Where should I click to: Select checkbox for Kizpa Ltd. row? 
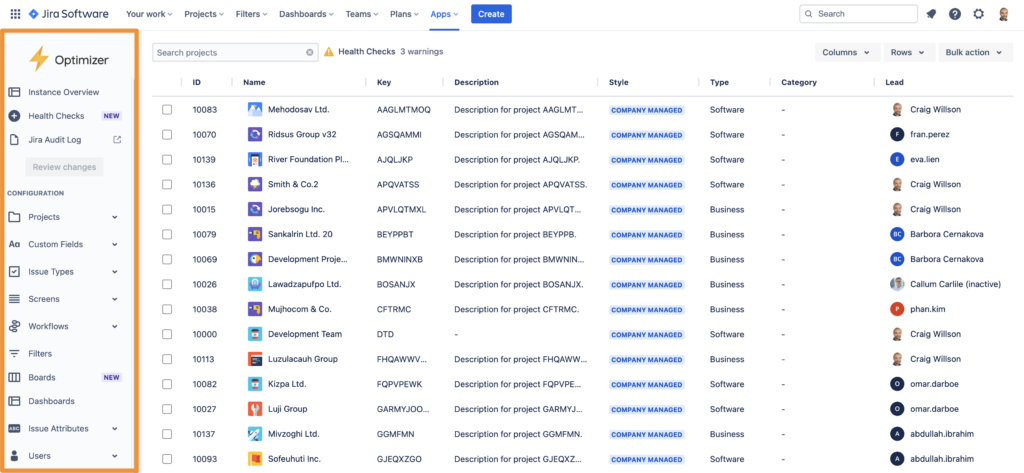[167, 383]
